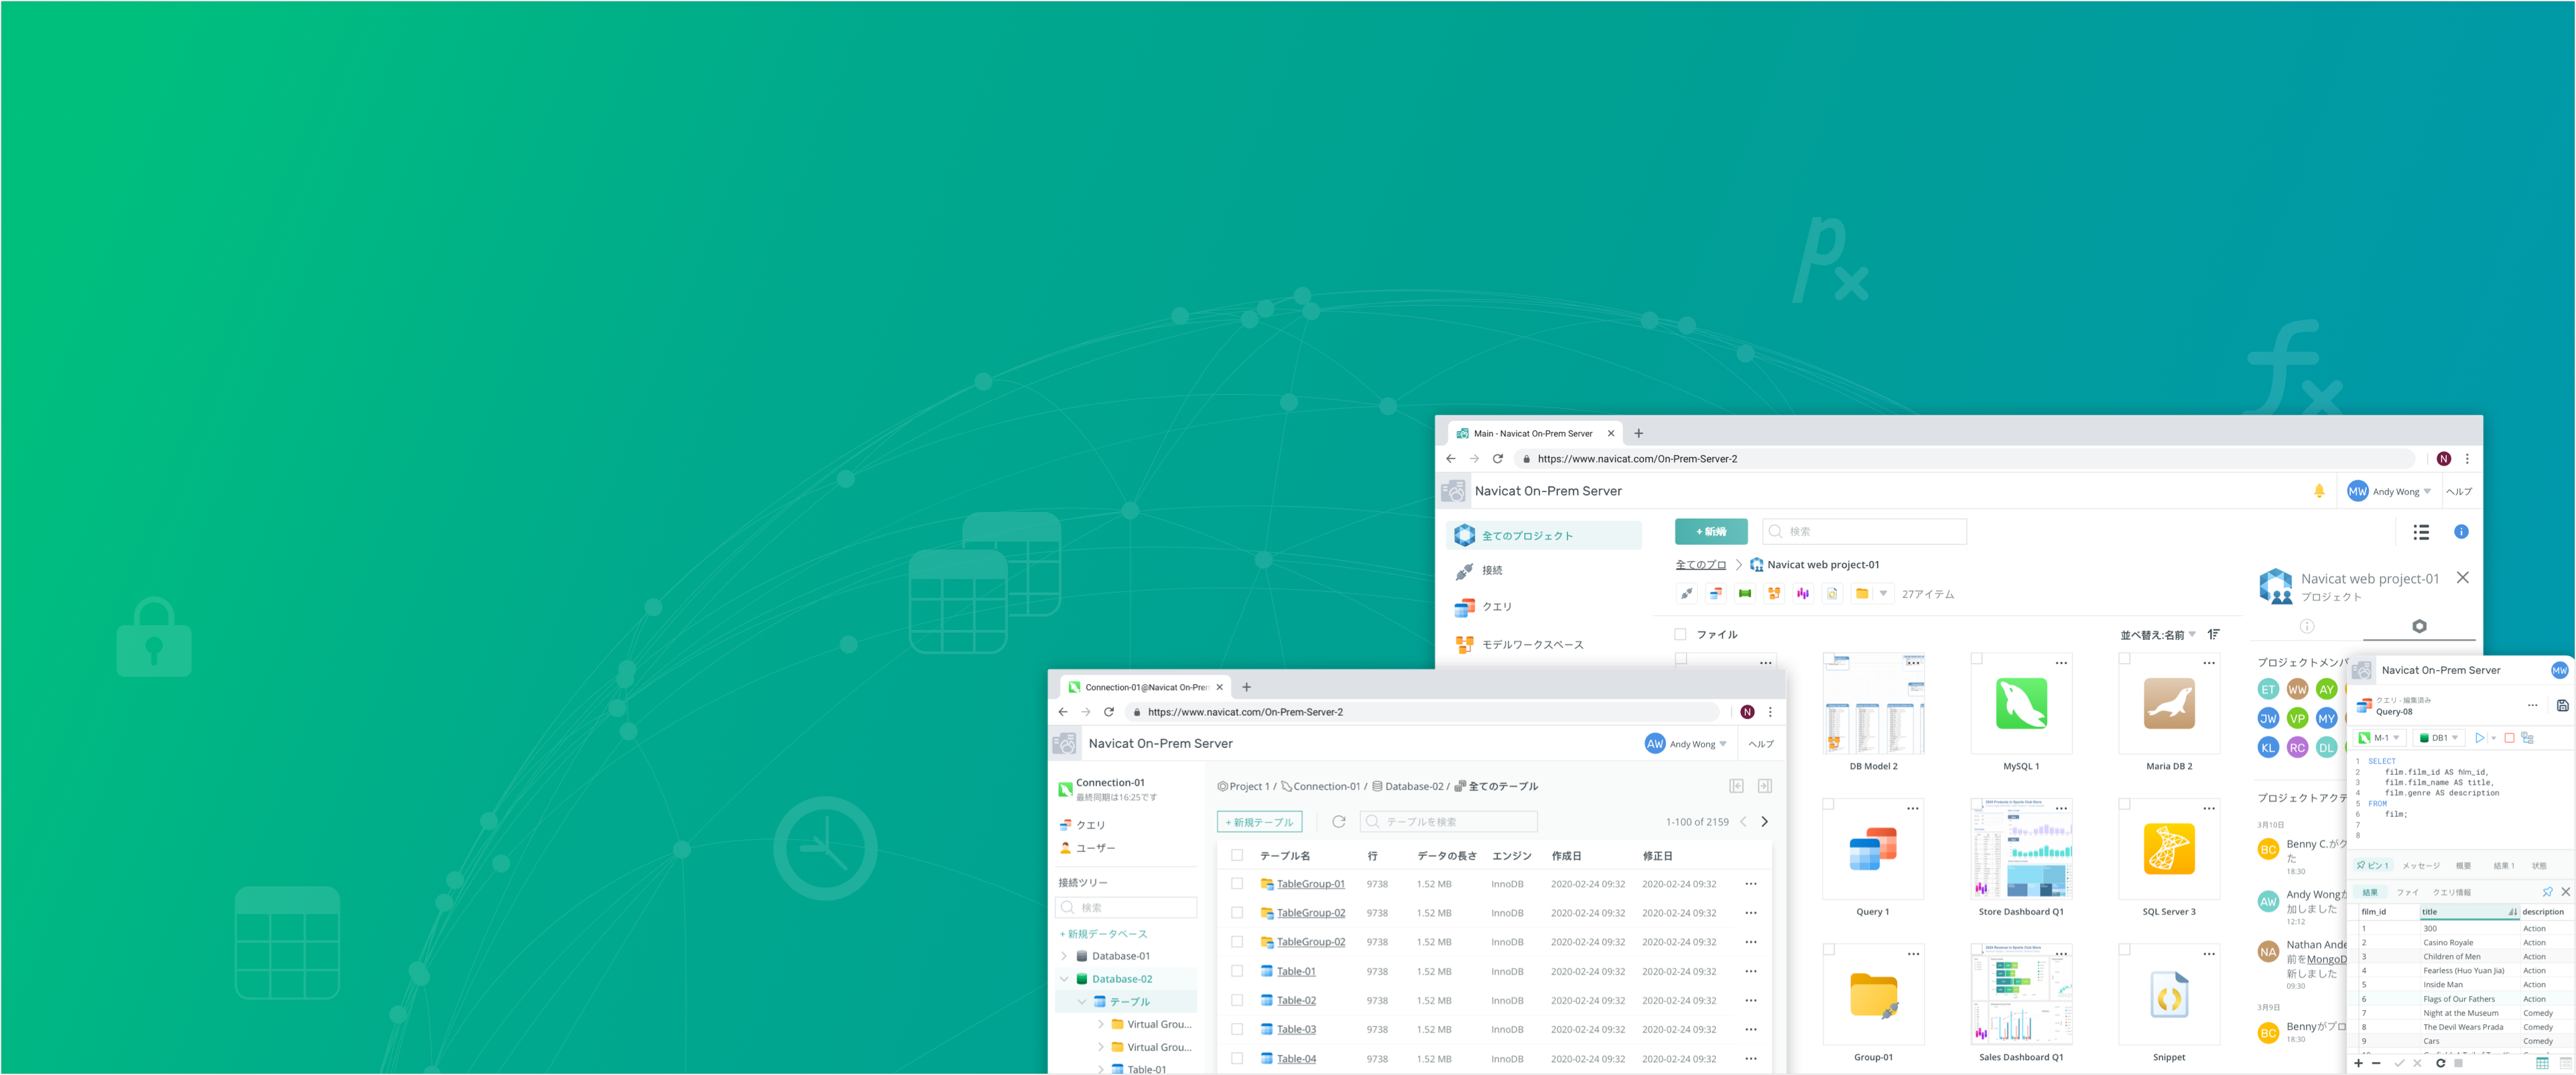Tick the Table-02 row checkbox
The width and height of the screenshot is (2576, 1075).
(x=1237, y=999)
